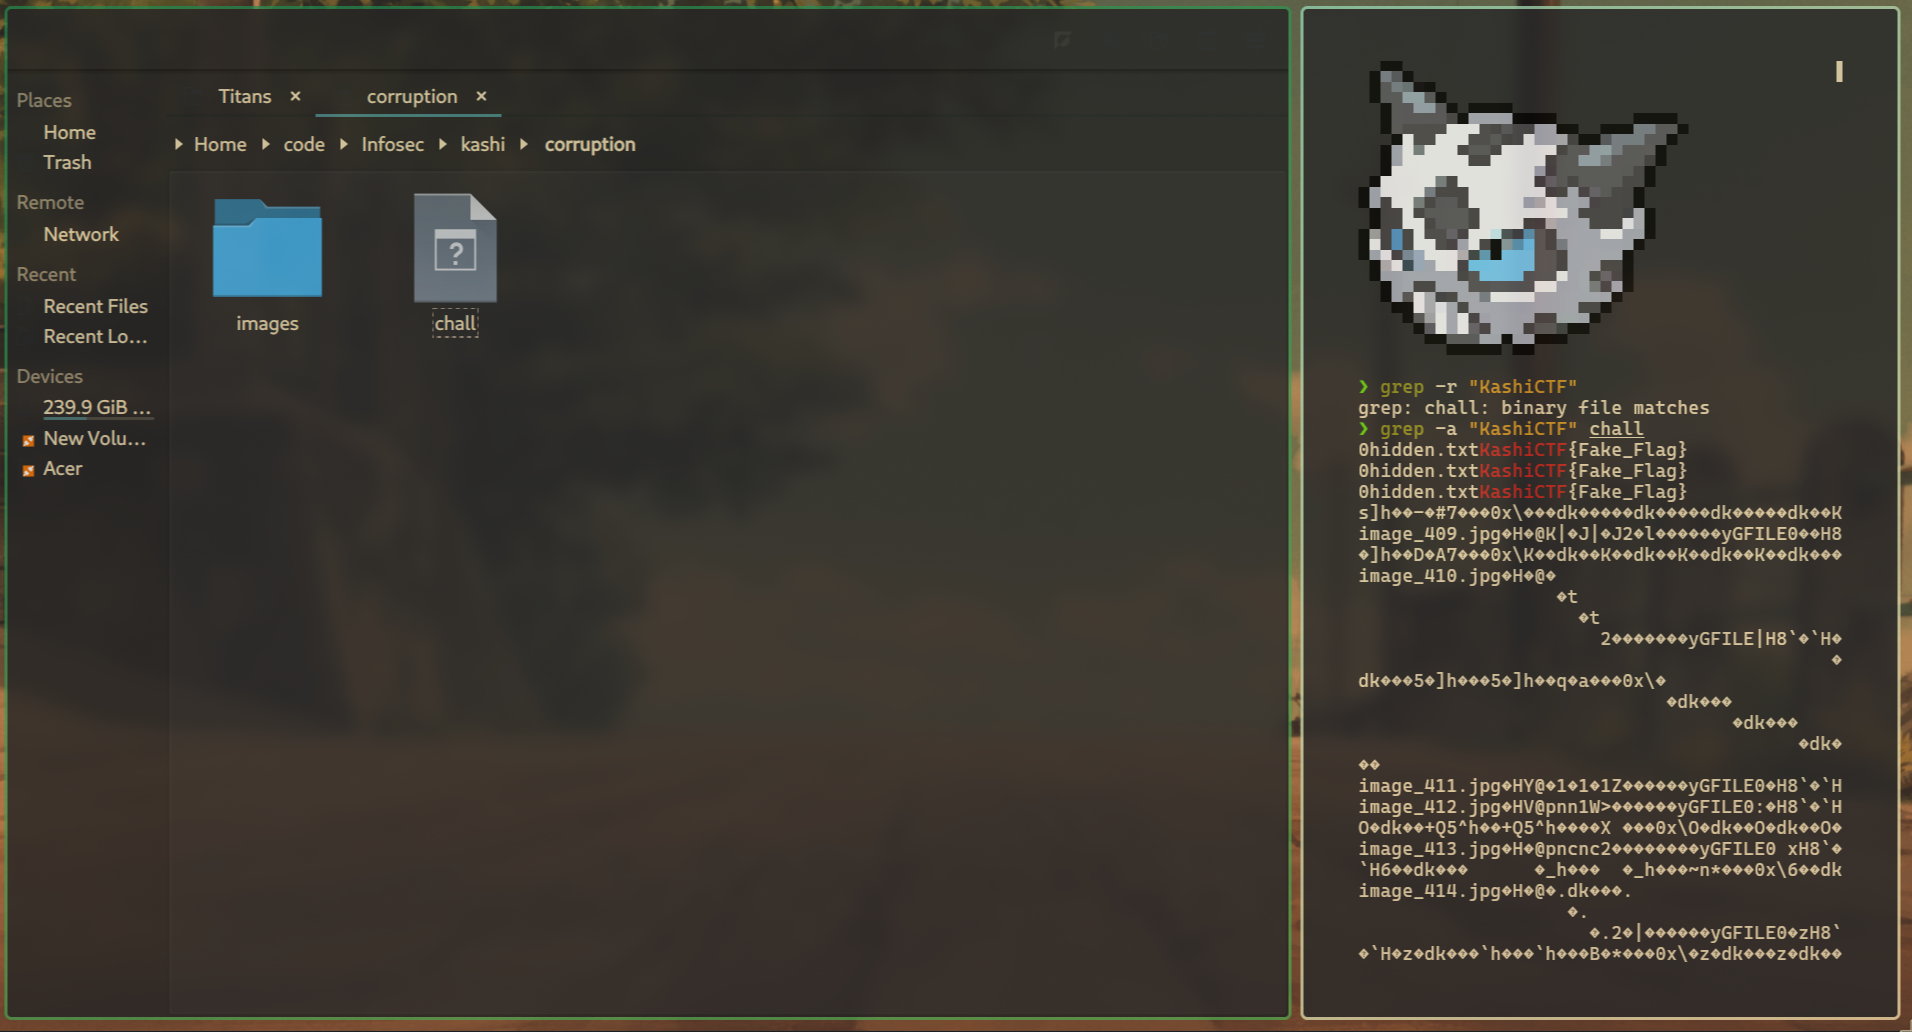1912x1032 pixels.
Task: Click the pixel-art cat image in terminal
Action: [x=1522, y=208]
